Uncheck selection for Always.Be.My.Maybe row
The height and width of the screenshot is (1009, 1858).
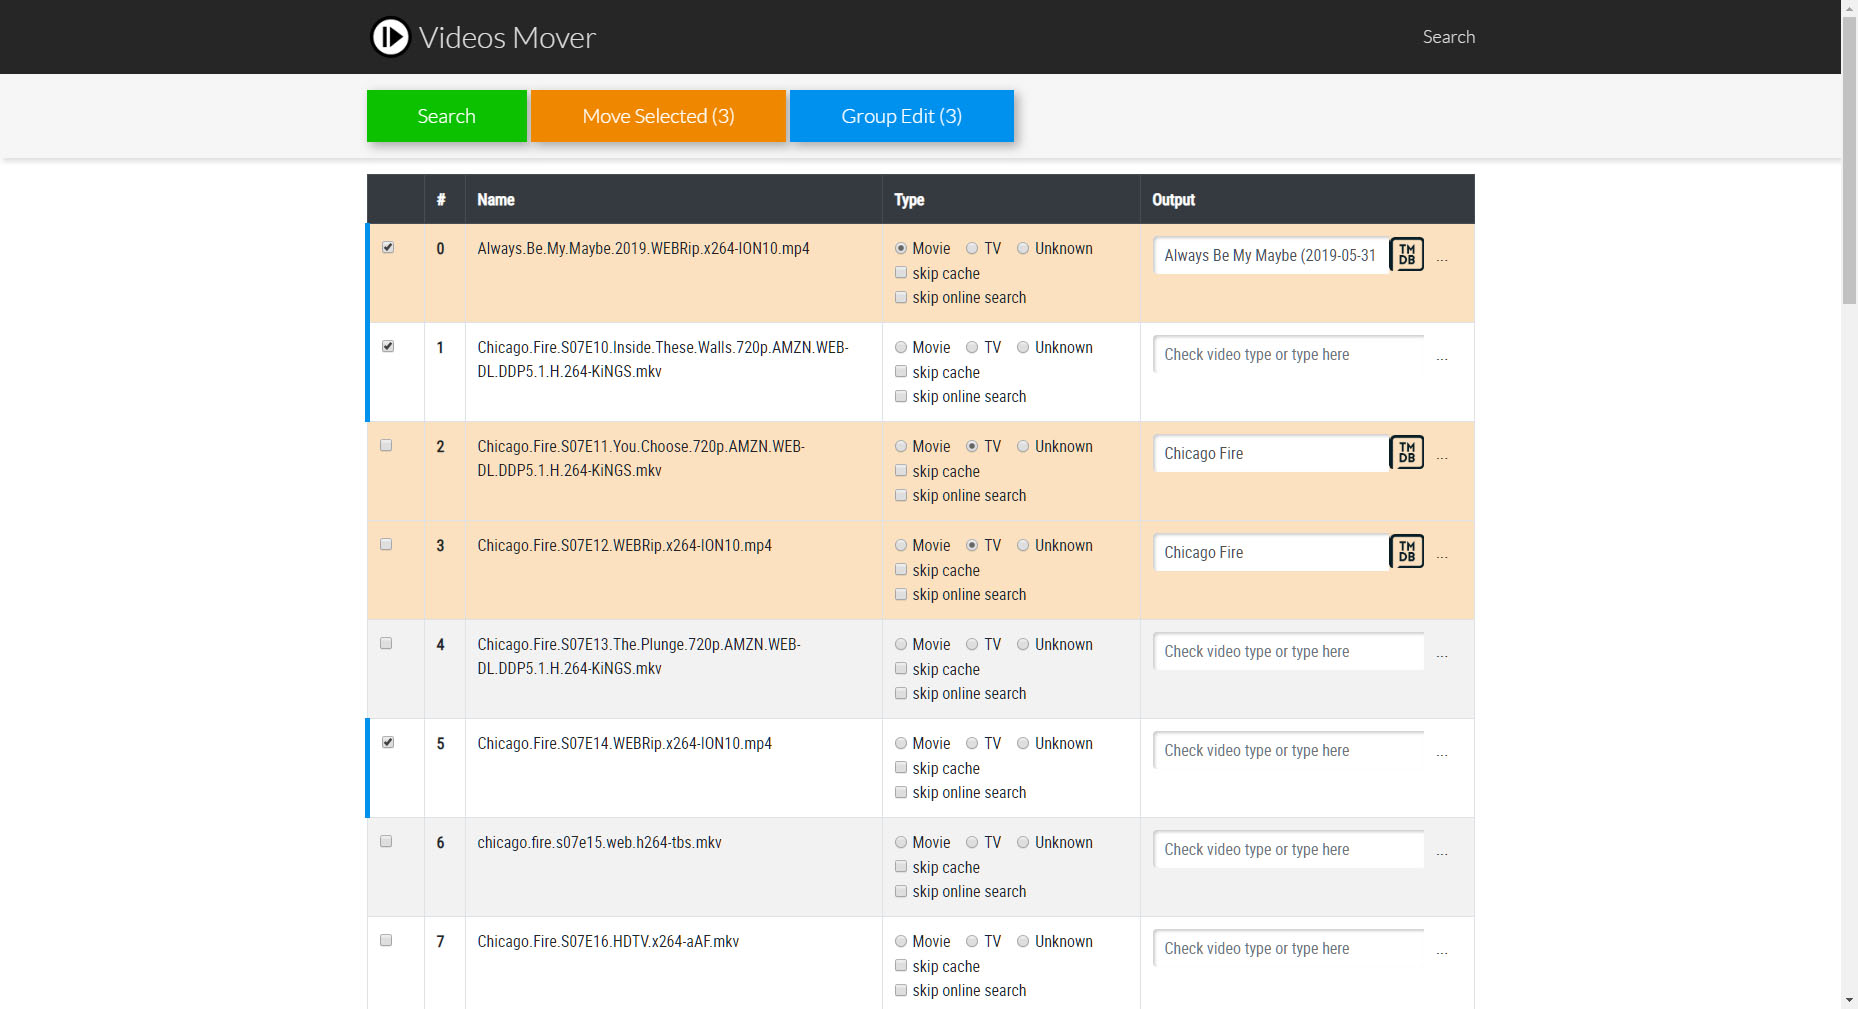[388, 247]
